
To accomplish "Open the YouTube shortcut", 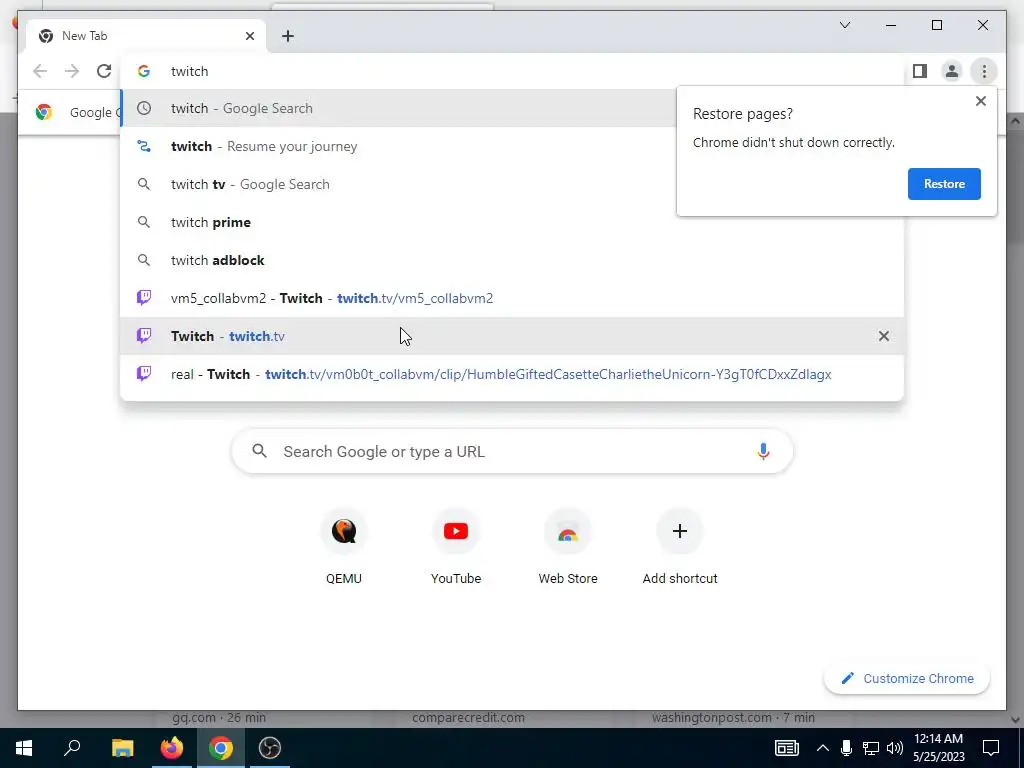I will [456, 547].
